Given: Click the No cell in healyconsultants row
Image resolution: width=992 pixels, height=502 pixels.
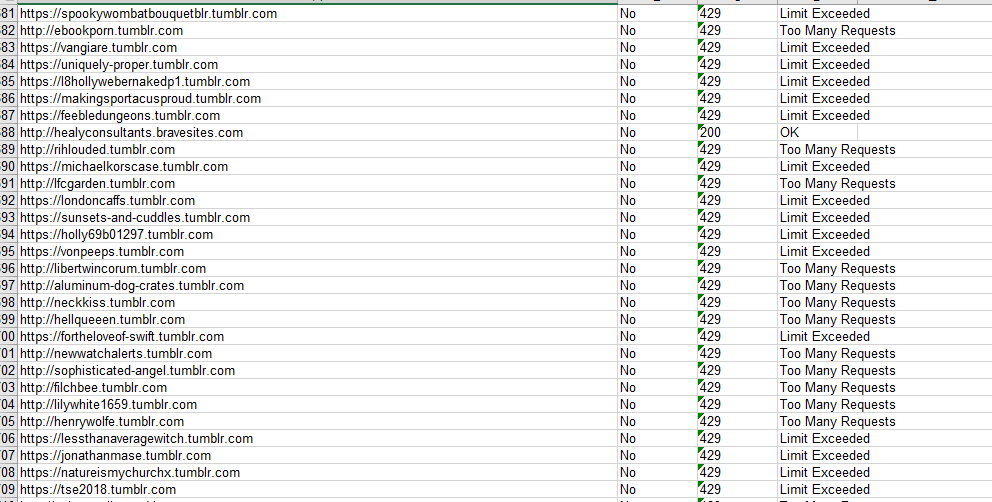Looking at the screenshot, I should click(x=657, y=133).
